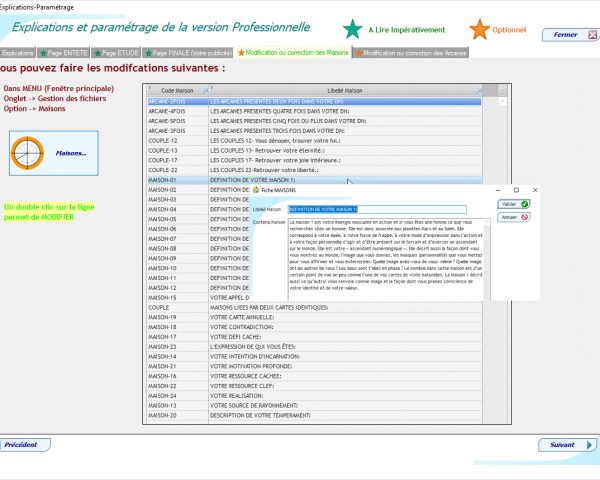Viewport: 600px width, 480px height.
Task: Switch to the Page ETUDE tab
Action: coord(116,53)
